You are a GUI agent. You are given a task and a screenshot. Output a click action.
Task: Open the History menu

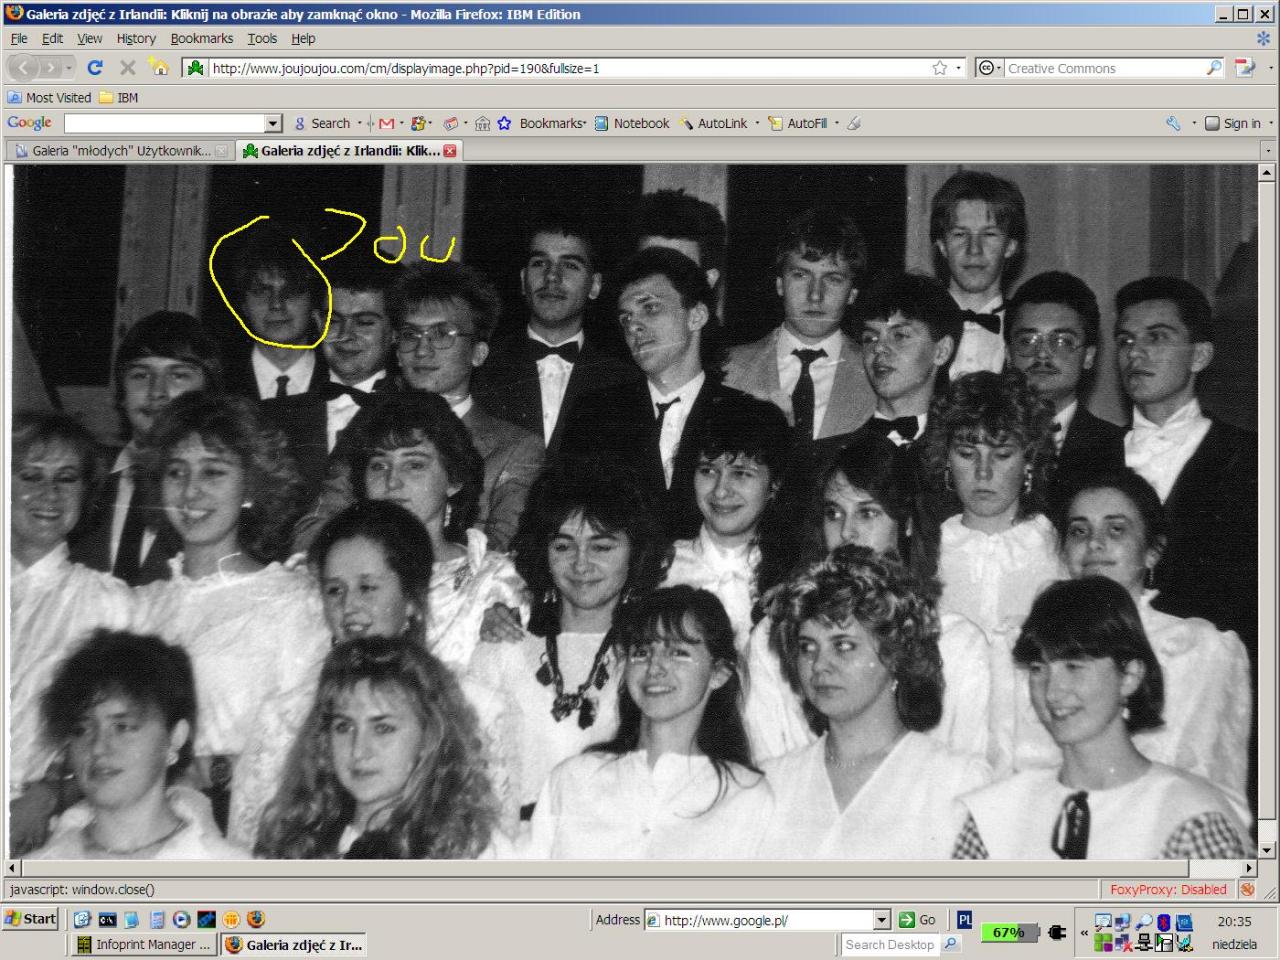coord(136,38)
